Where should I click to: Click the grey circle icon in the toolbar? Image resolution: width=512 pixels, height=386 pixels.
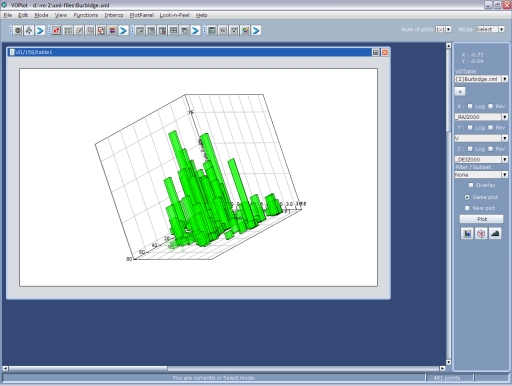18,31
